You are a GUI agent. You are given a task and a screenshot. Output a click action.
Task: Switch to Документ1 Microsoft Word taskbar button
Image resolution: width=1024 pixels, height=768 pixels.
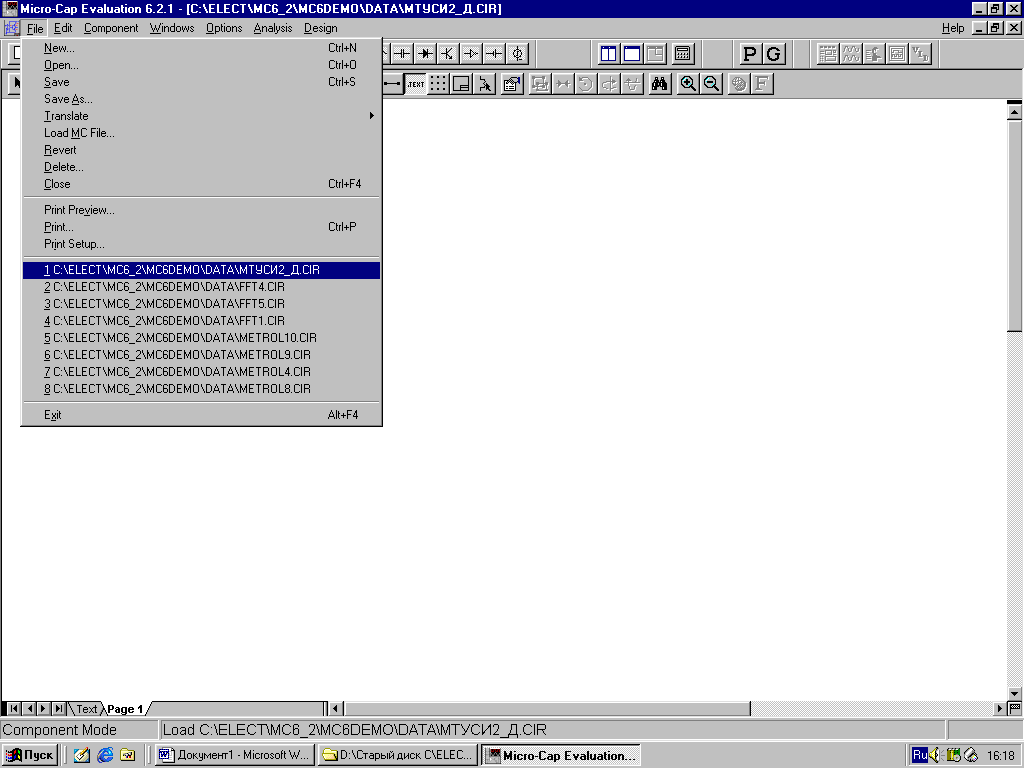235,755
